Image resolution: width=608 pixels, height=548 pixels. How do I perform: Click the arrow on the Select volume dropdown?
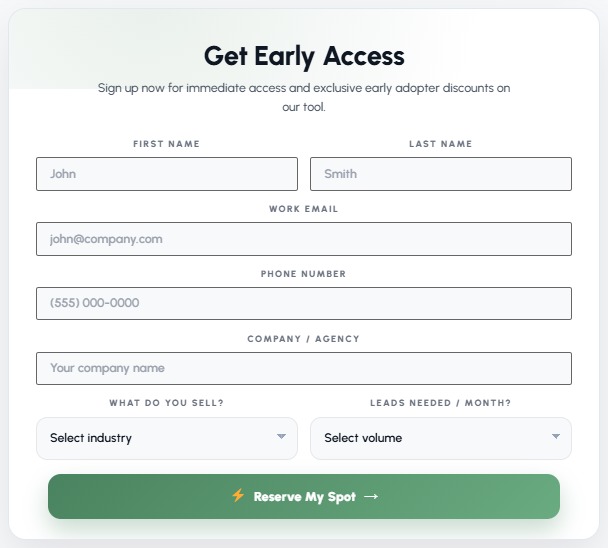[556, 437]
